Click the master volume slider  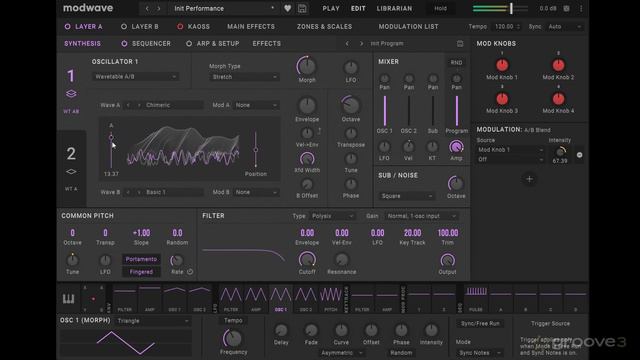click(x=500, y=8)
